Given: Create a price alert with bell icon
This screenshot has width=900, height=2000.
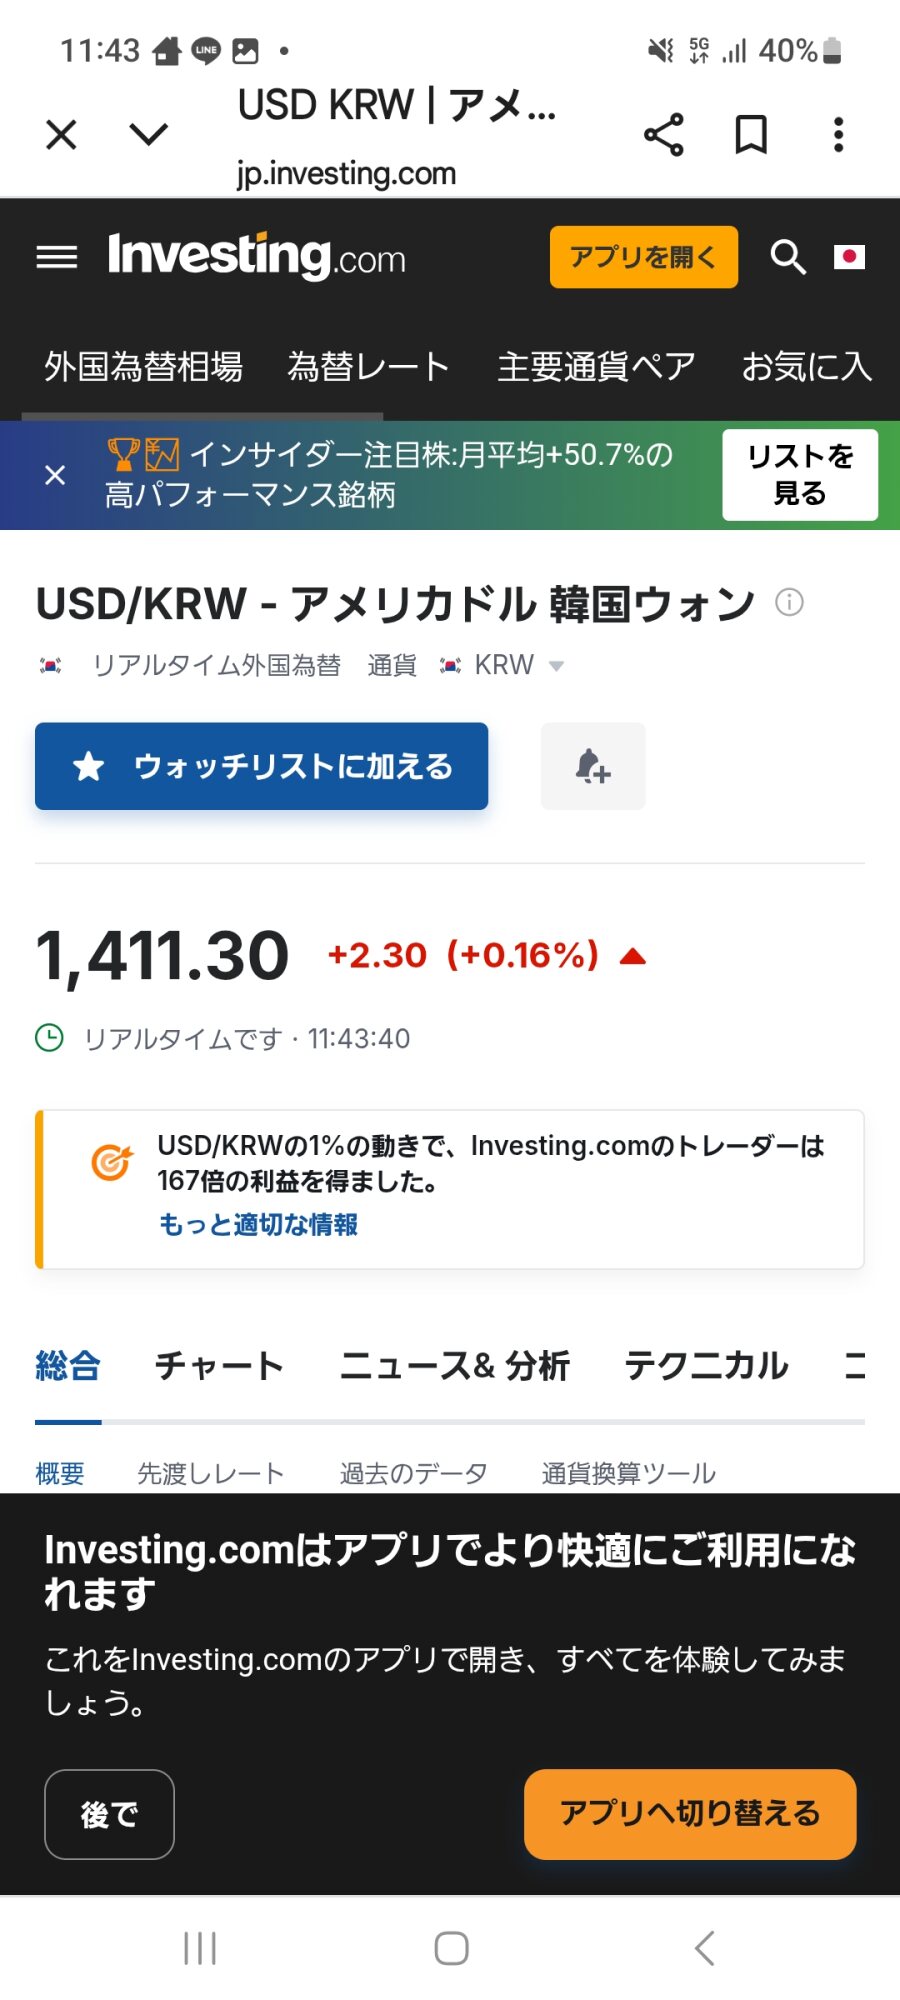Looking at the screenshot, I should tap(593, 766).
